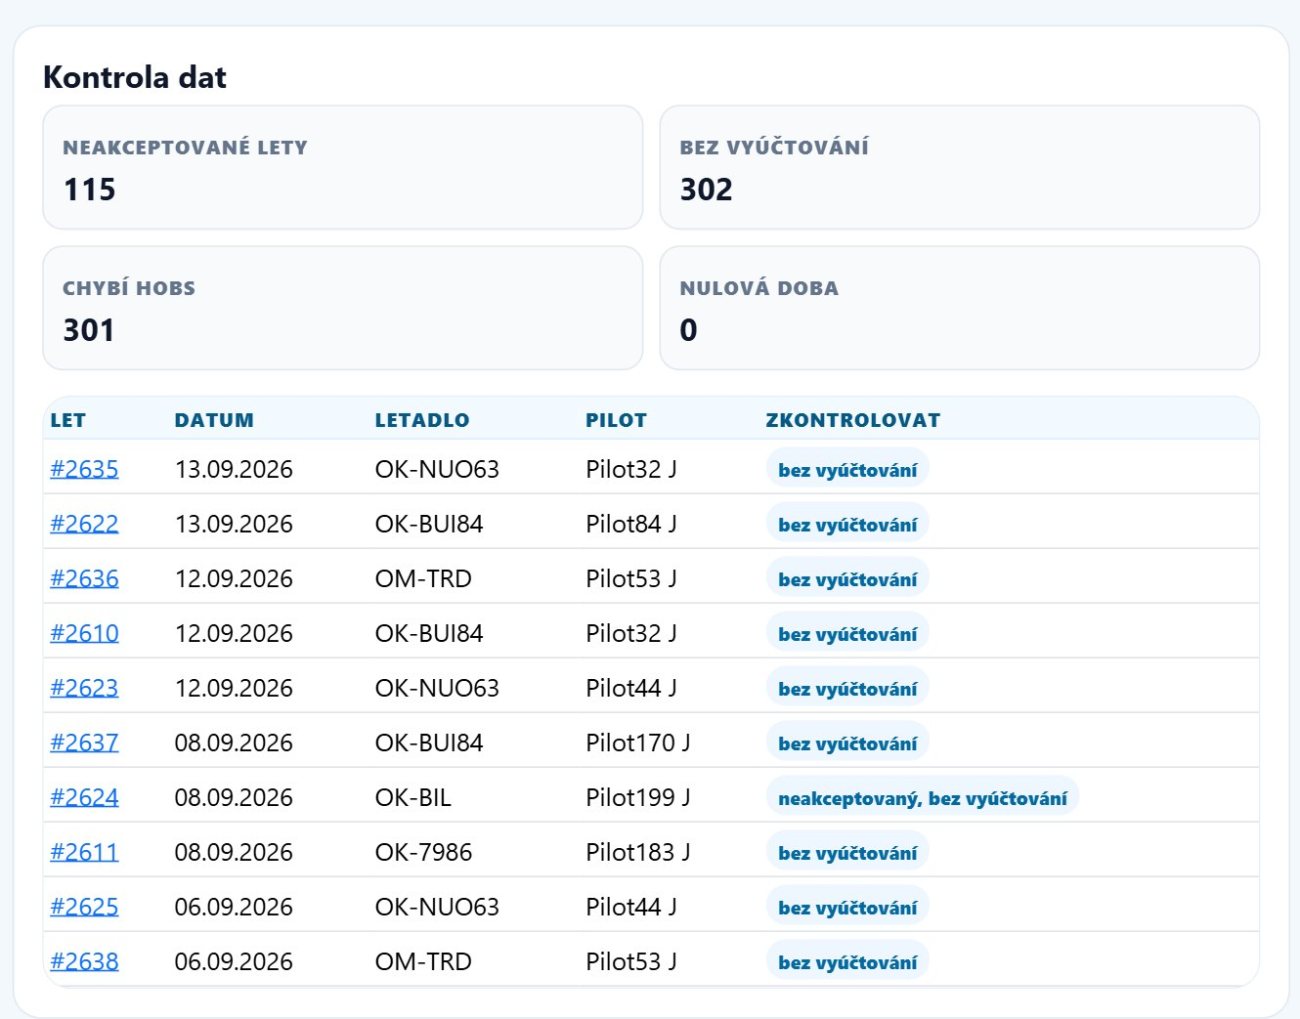Select date 13.09.2026 in row #2635
The height and width of the screenshot is (1019, 1300).
(233, 469)
